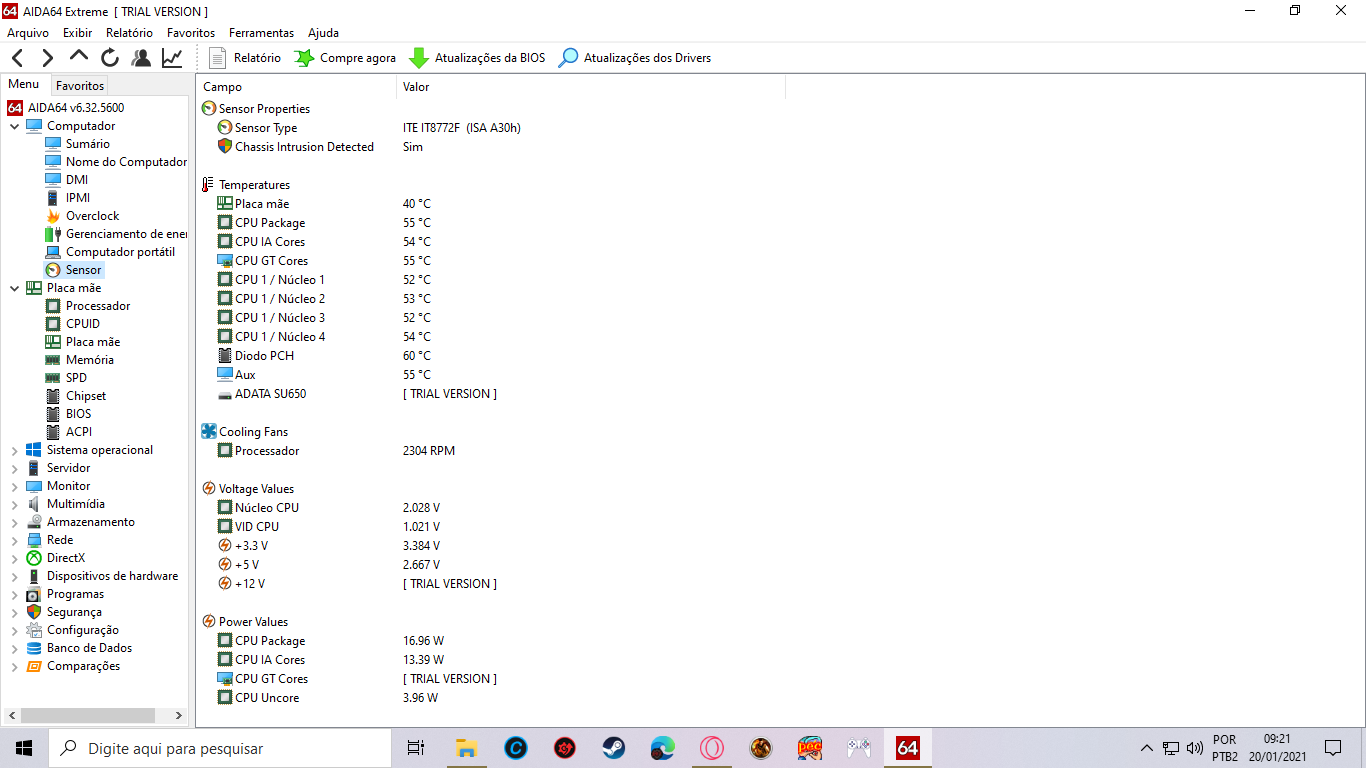Viewport: 1366px width, 768px height.
Task: Select Nome do Computador in tree
Action: point(116,162)
